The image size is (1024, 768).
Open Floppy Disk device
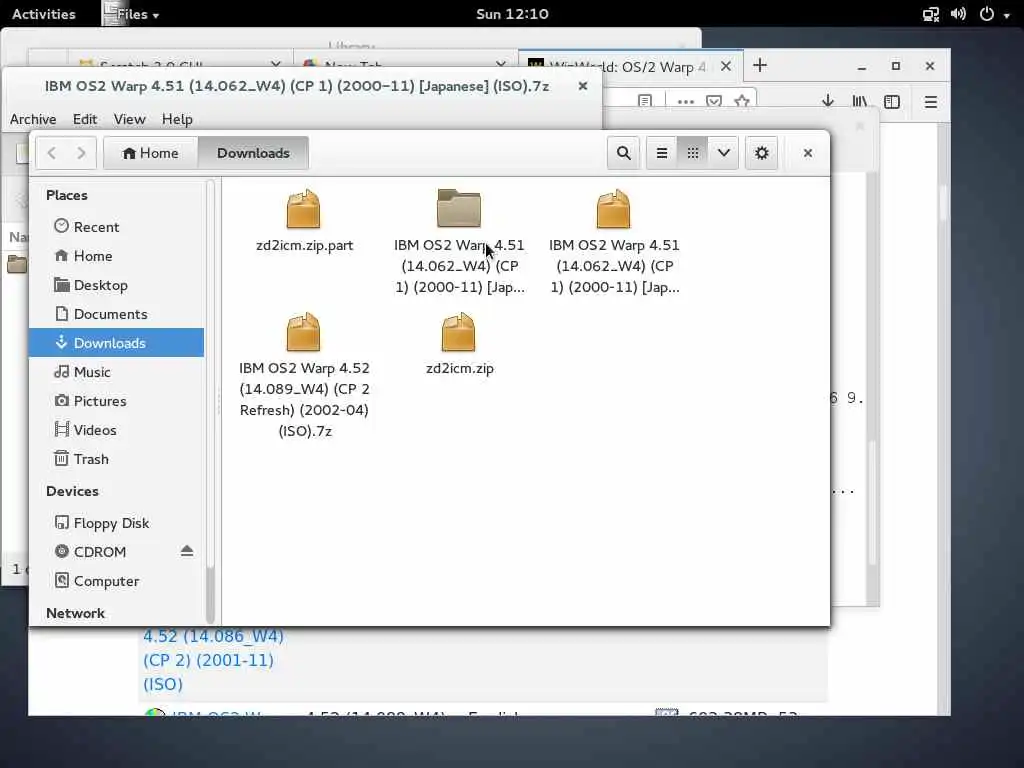(117, 523)
